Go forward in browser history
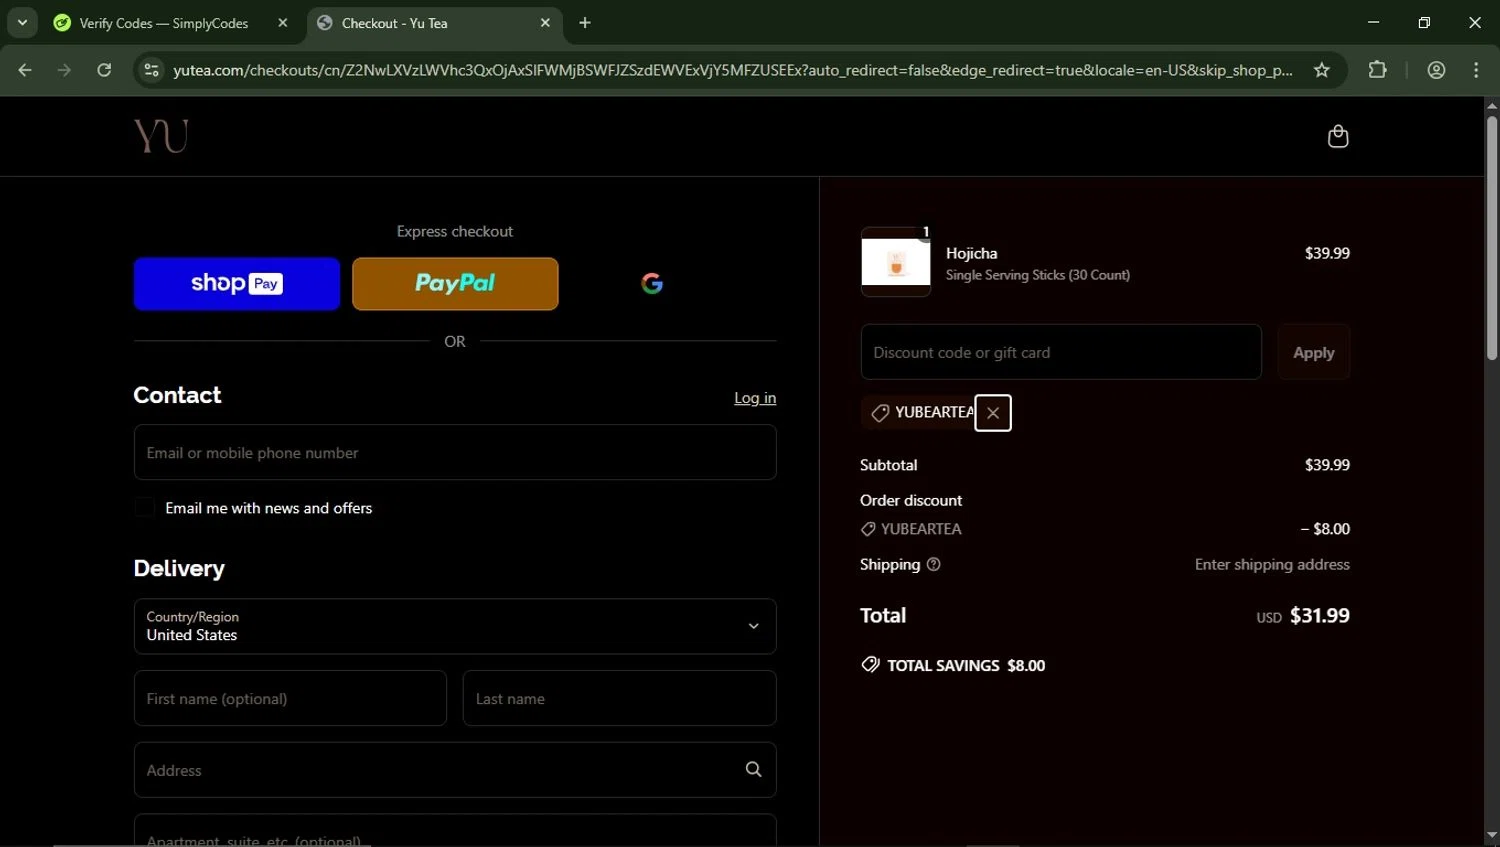Screen dimensions: 1500x847 pyautogui.click(x=64, y=70)
